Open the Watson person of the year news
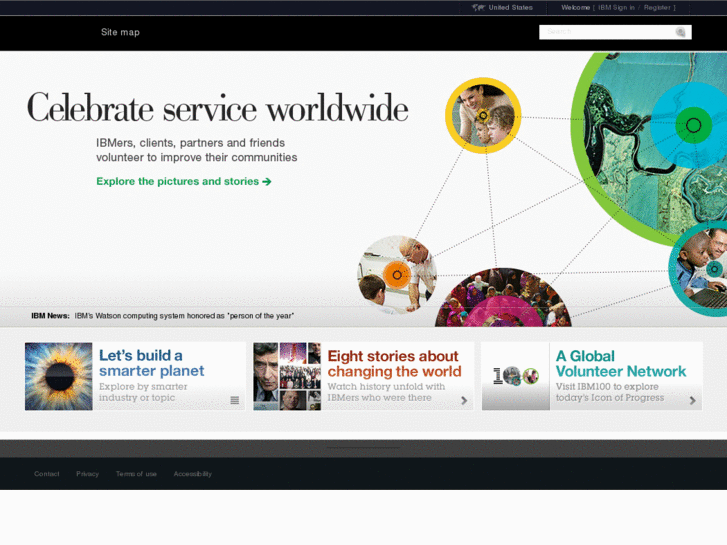This screenshot has height=545, width=727. tap(184, 316)
